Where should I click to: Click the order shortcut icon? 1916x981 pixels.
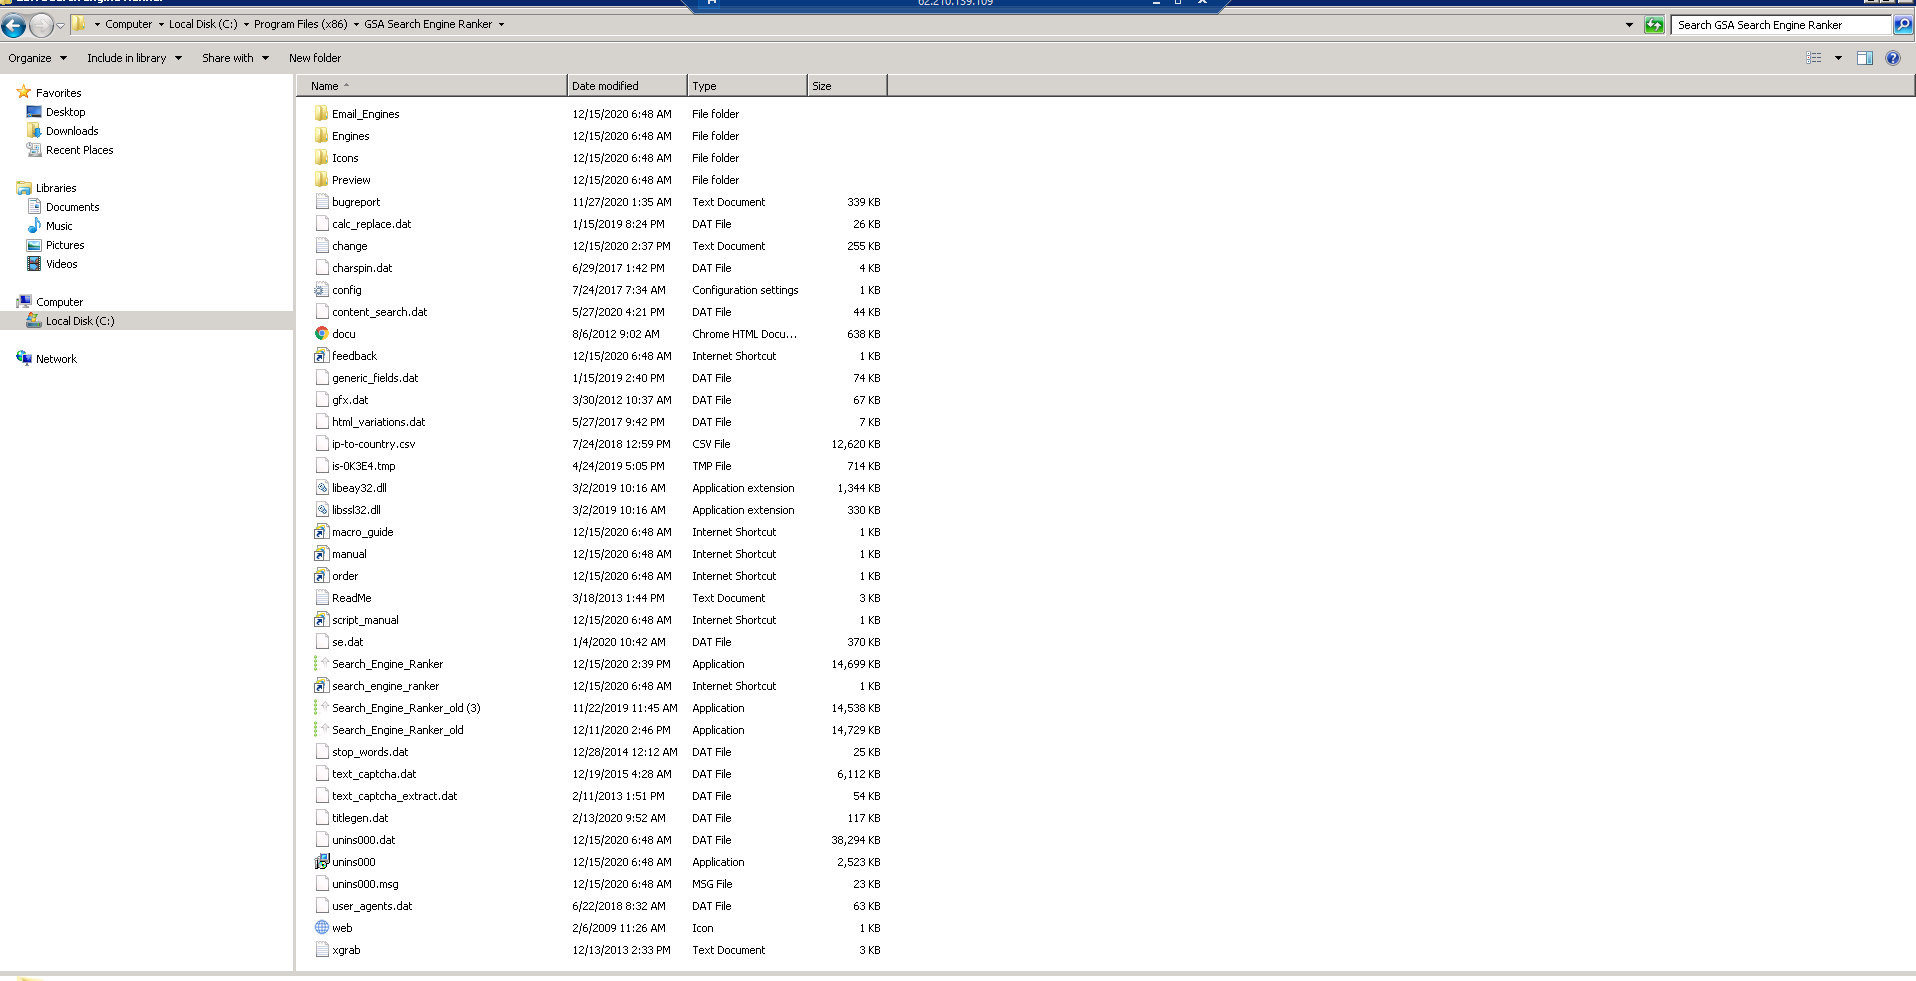click(322, 576)
